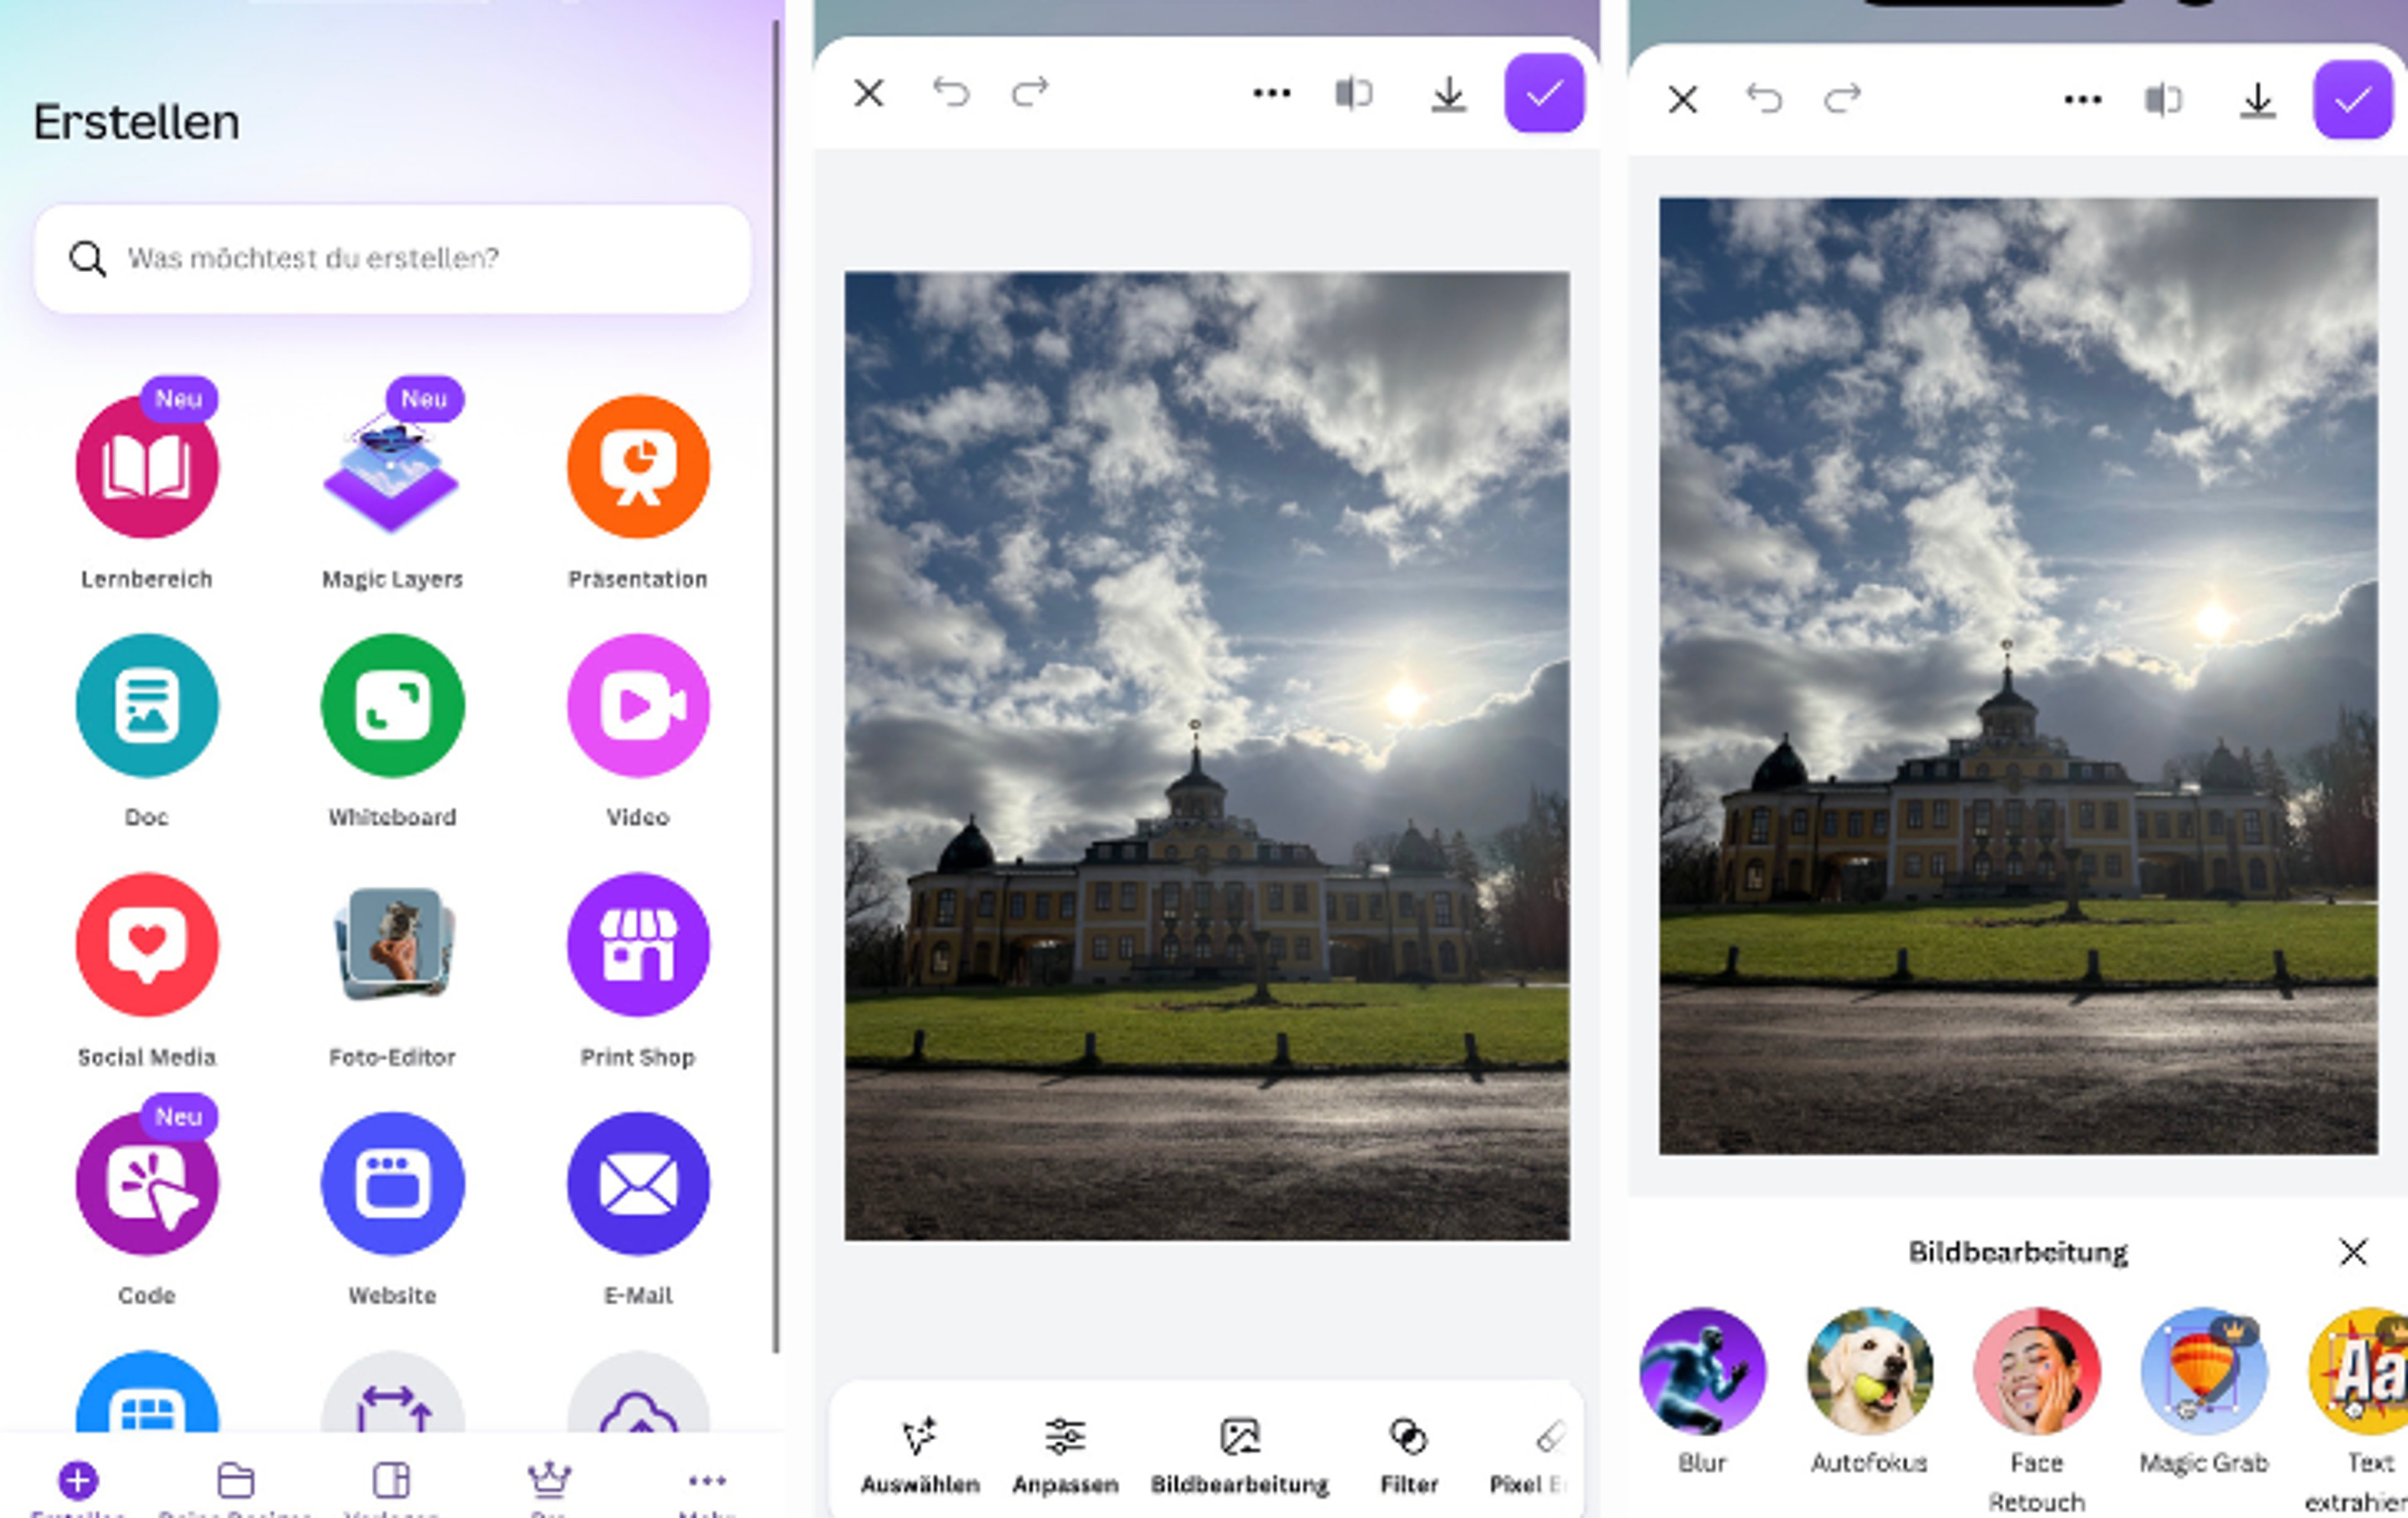Redo in the right editor
Screen dimensions: 2408x1518
pyautogui.click(x=1843, y=99)
